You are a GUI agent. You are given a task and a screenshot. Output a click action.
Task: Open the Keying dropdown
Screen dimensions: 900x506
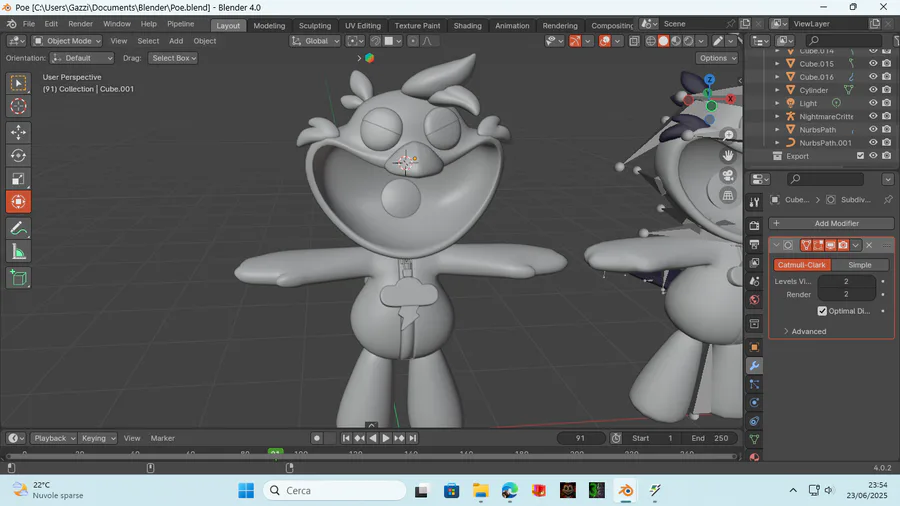click(98, 438)
